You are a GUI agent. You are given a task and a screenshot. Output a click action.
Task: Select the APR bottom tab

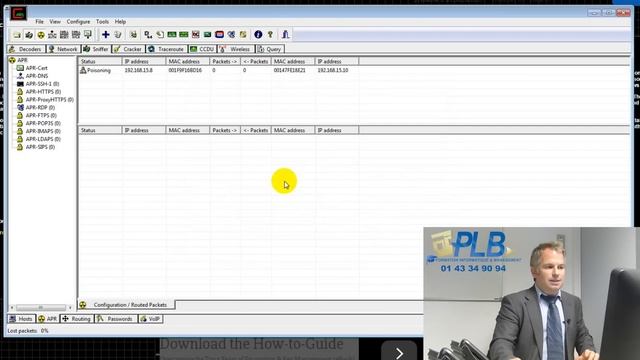pos(47,319)
